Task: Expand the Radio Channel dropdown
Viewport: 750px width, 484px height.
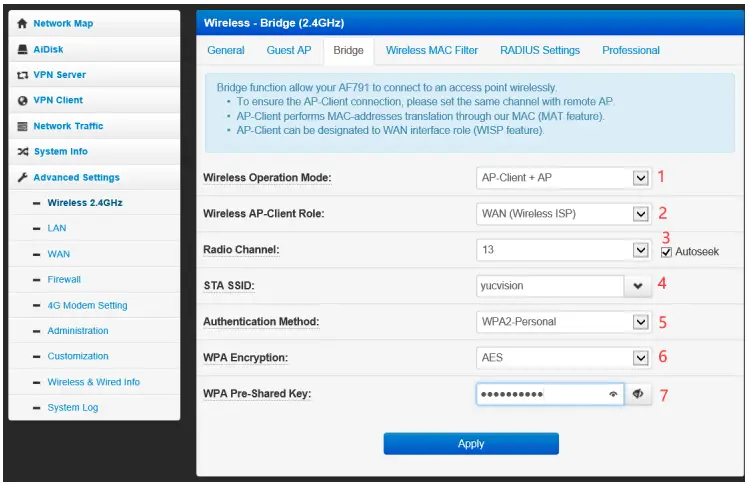Action: coord(641,250)
